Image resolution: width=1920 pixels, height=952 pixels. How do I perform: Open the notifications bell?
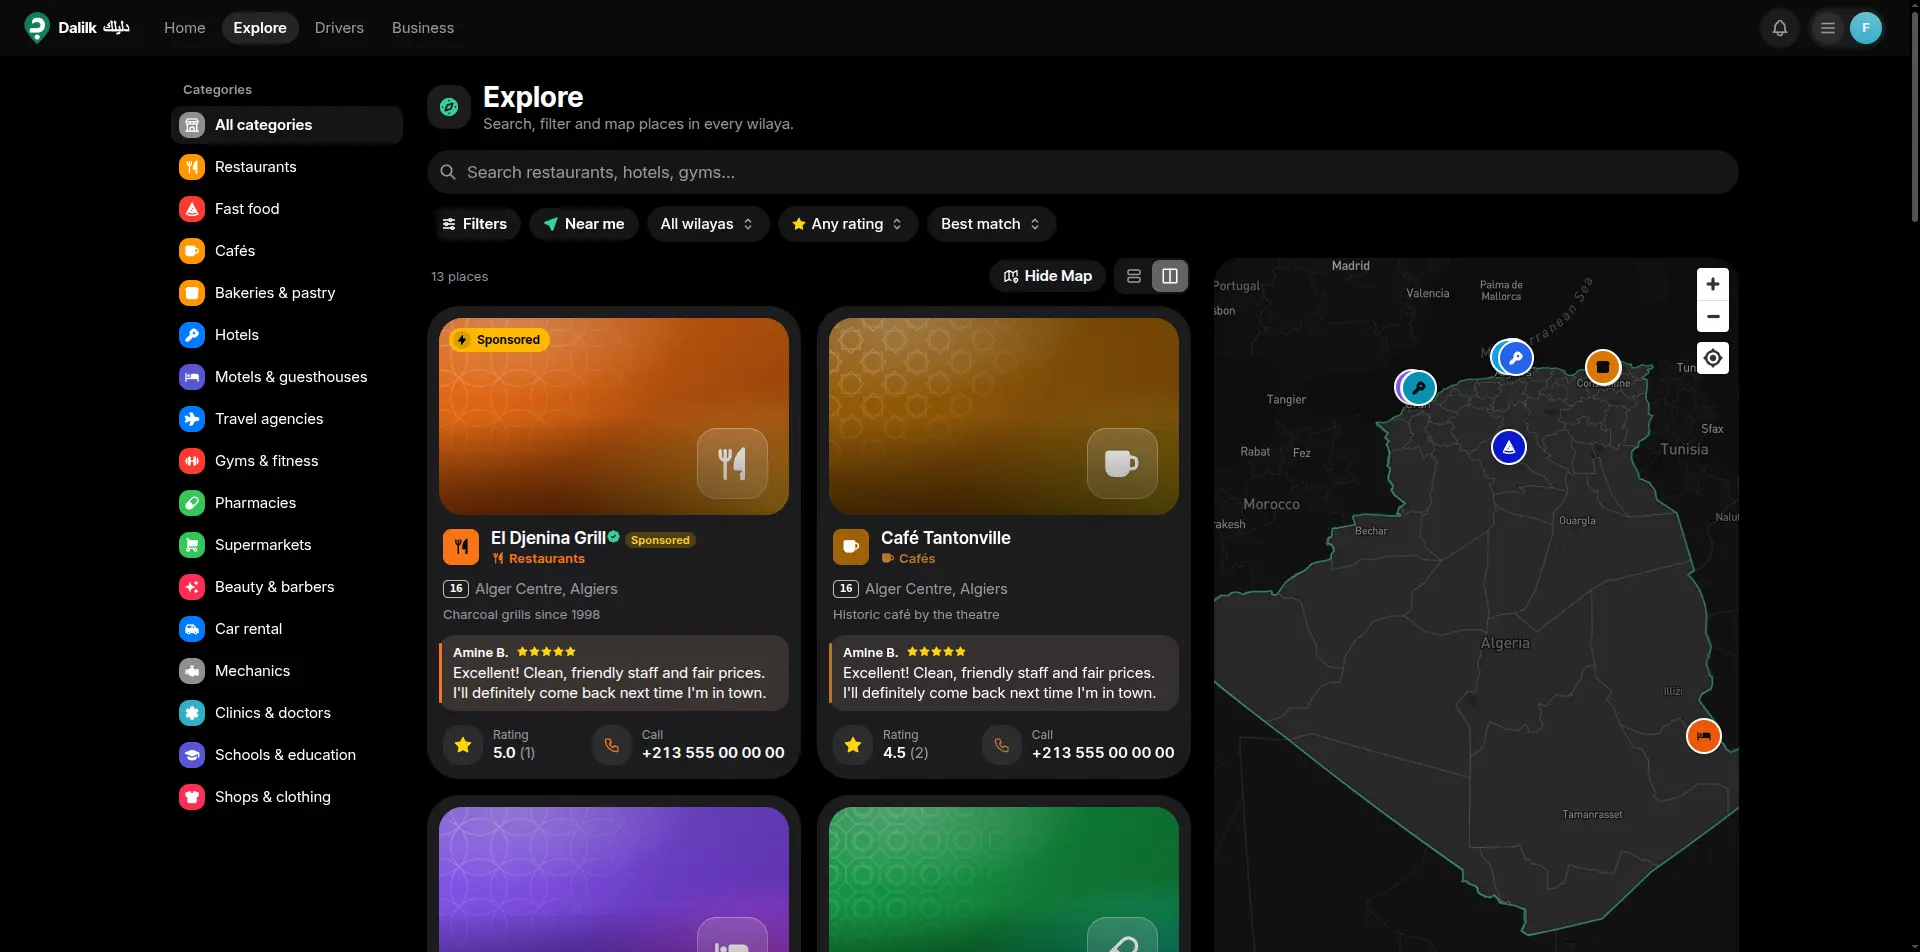pyautogui.click(x=1780, y=28)
